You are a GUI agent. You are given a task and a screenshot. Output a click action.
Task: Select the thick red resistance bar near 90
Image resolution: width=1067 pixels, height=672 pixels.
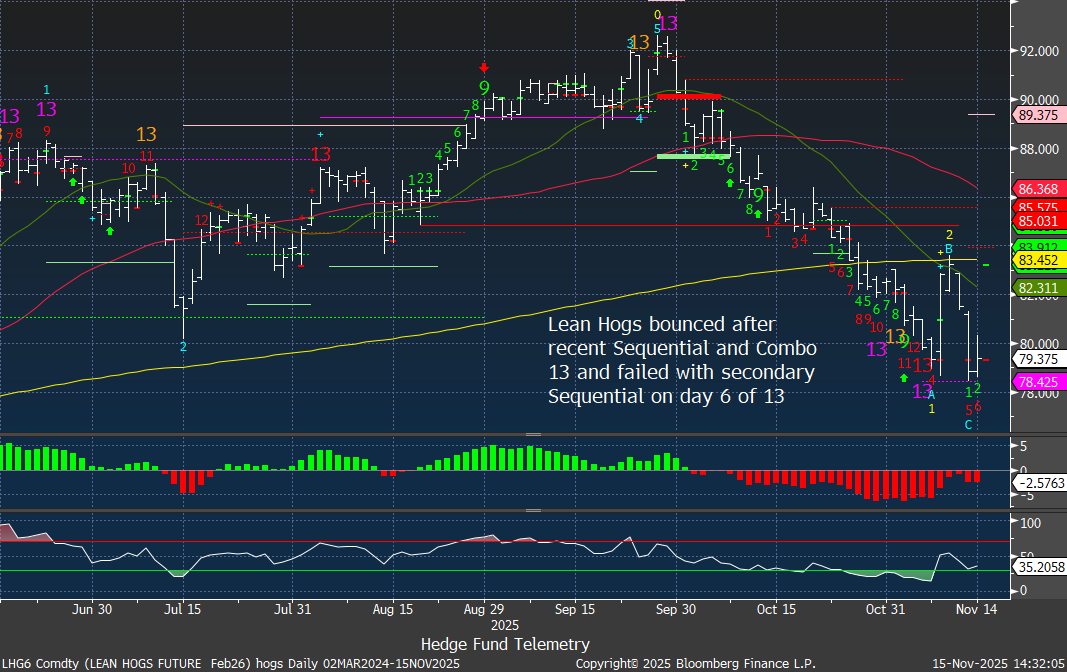688,96
